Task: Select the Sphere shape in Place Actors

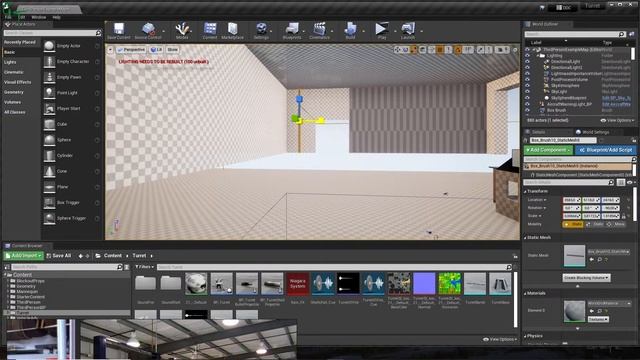Action: pyautogui.click(x=72, y=140)
